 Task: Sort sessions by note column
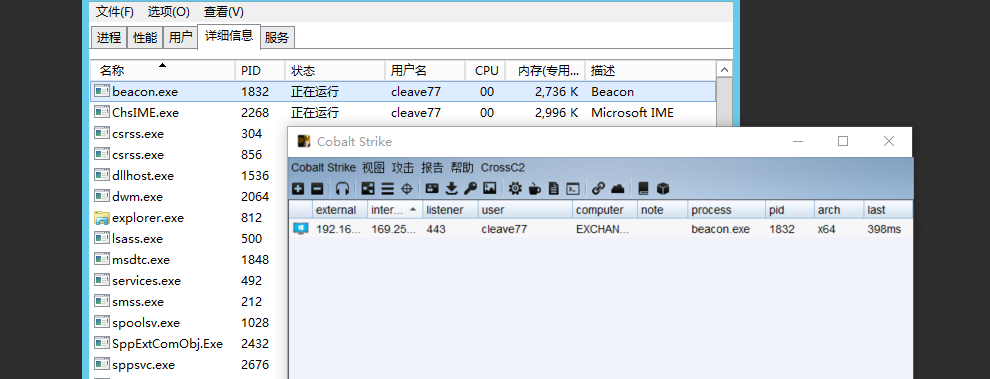662,210
